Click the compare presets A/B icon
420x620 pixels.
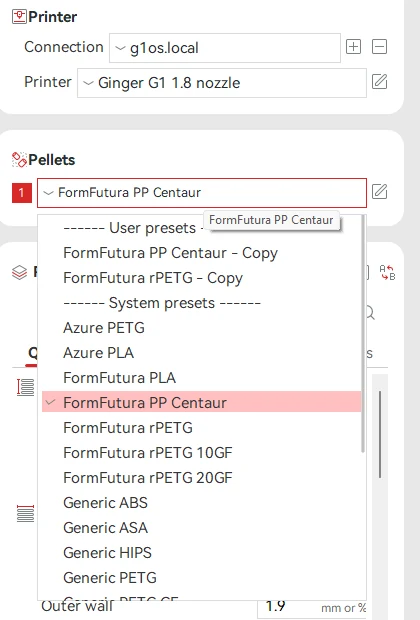[388, 273]
